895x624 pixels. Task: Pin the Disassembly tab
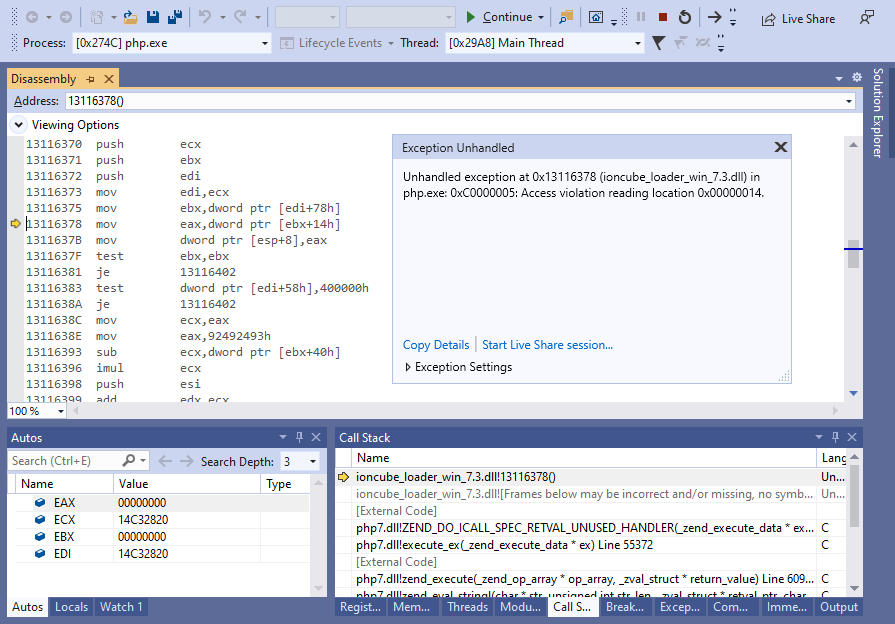point(90,79)
